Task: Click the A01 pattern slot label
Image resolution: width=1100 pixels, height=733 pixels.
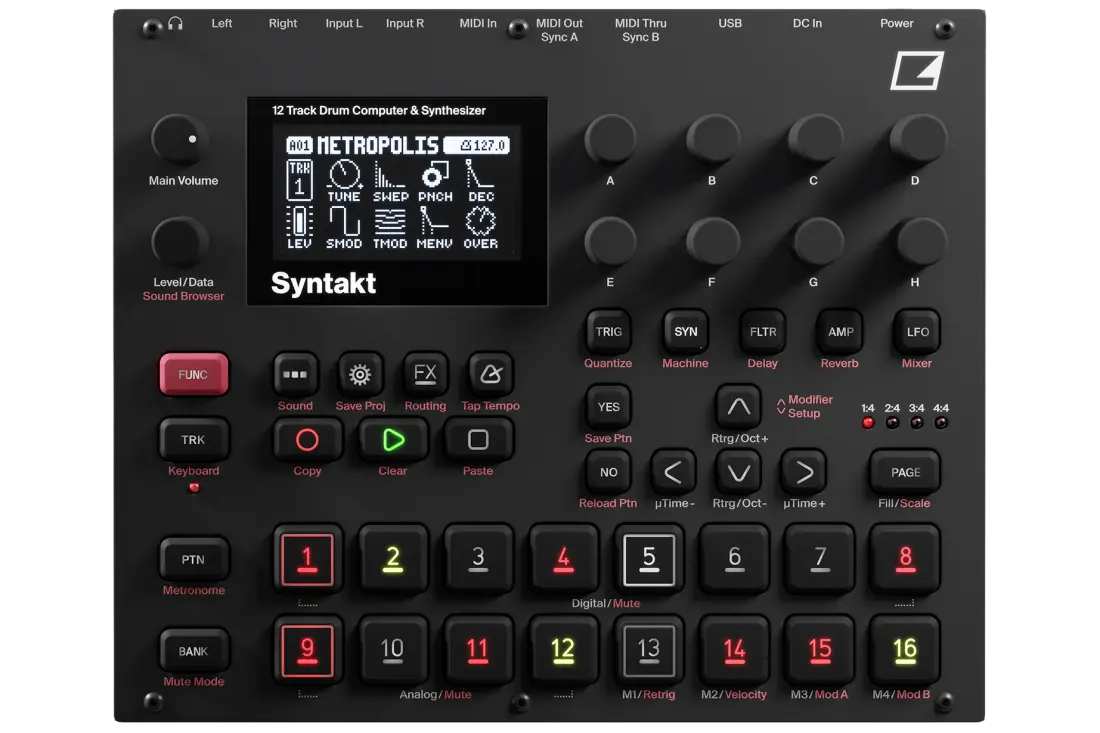Action: point(300,145)
